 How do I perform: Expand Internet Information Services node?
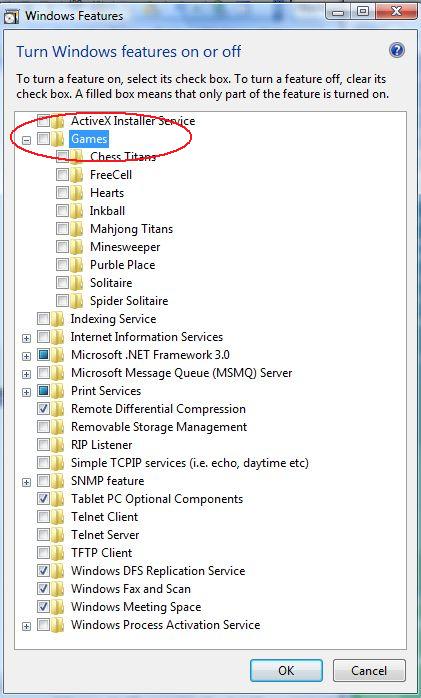[x=27, y=338]
